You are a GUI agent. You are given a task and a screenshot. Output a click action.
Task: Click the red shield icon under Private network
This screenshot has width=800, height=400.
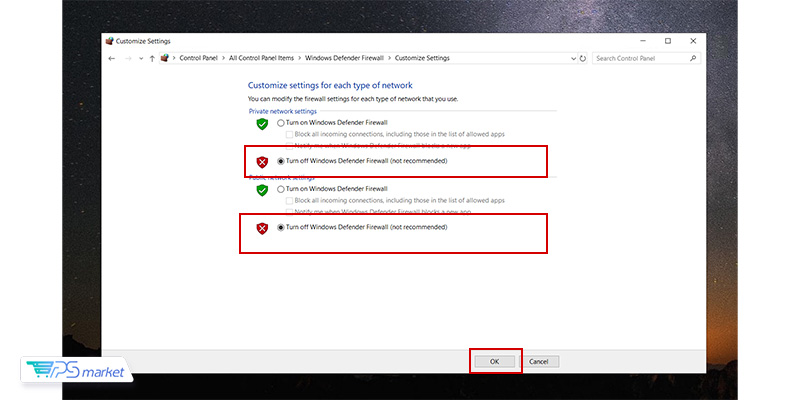click(262, 162)
